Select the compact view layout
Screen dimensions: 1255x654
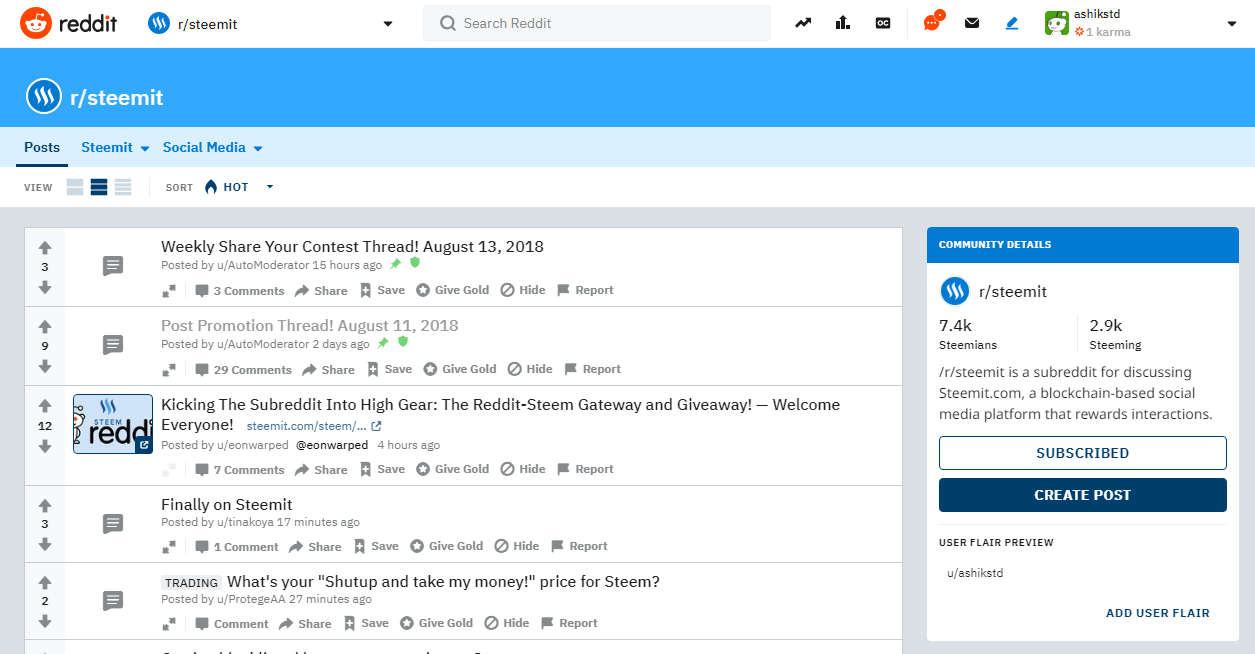[123, 187]
